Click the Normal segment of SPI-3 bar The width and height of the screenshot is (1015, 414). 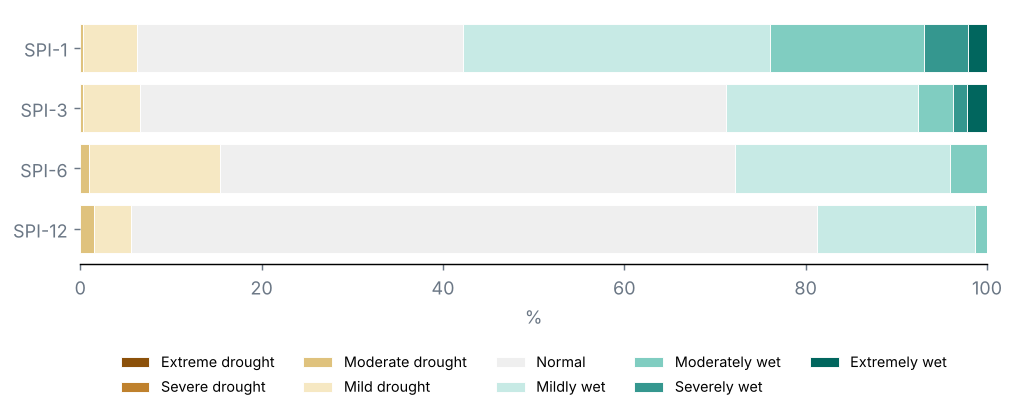(x=433, y=109)
